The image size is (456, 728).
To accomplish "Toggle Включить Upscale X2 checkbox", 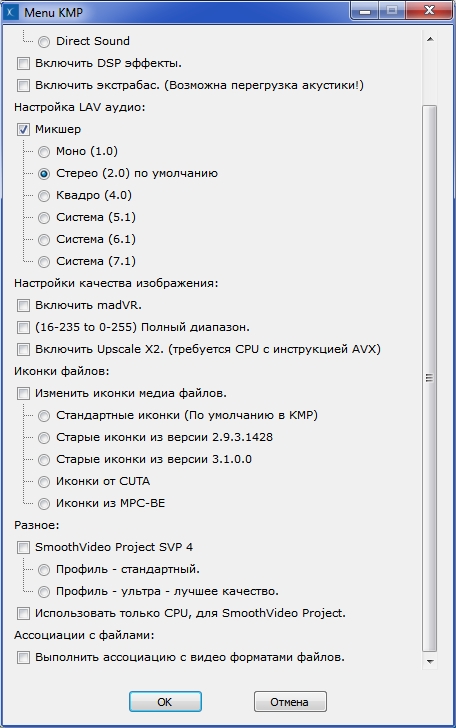I will pyautogui.click(x=23, y=350).
